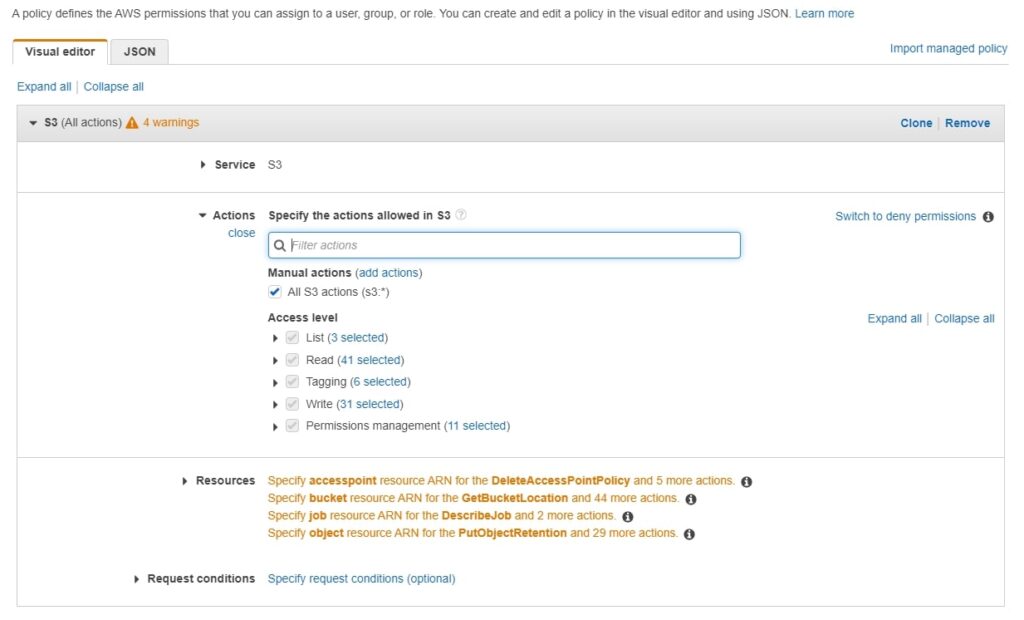Click the info icon after object resource warning
Image resolution: width=1024 pixels, height=620 pixels.
(x=688, y=533)
